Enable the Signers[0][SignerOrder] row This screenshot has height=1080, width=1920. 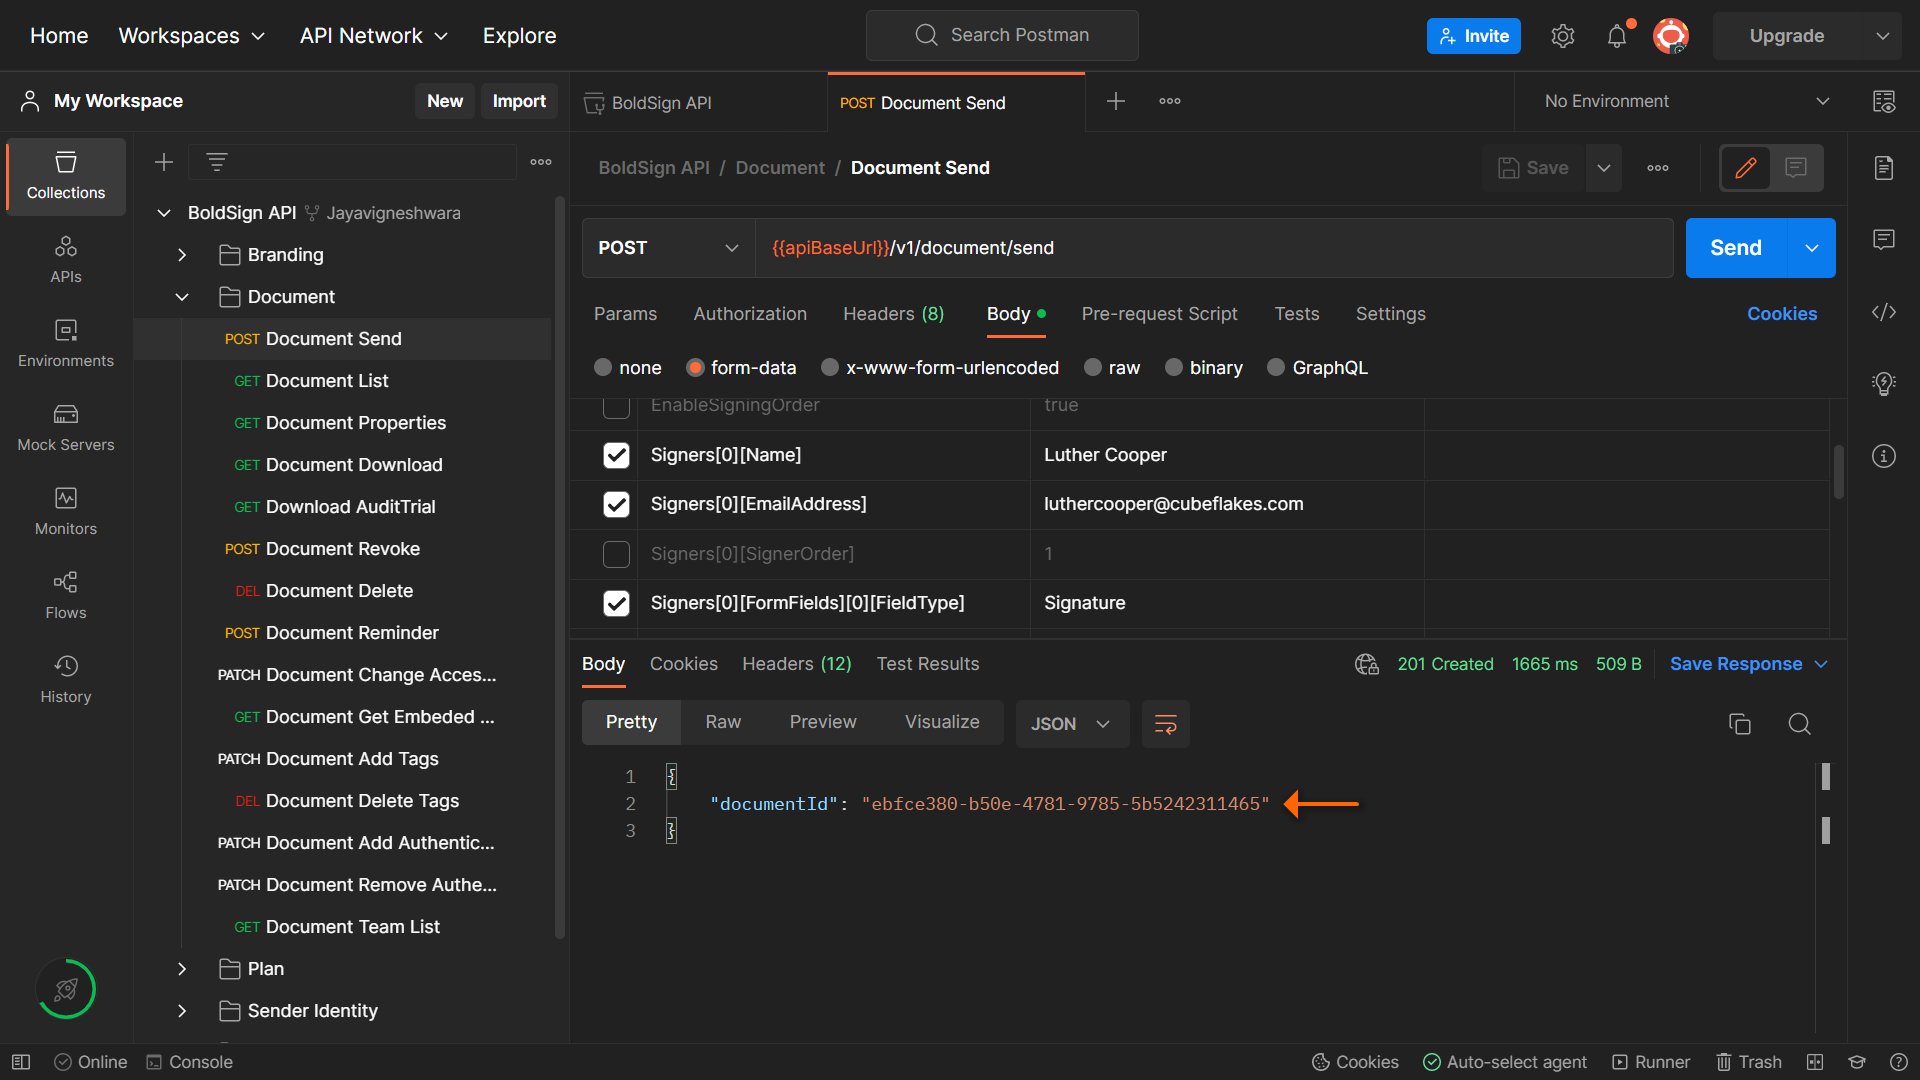[x=616, y=554]
